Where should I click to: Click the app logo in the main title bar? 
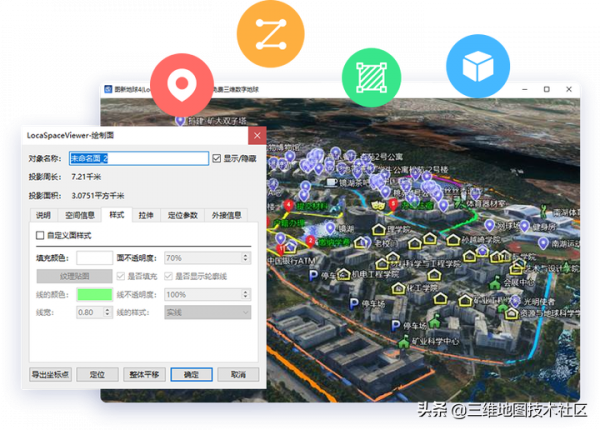pyautogui.click(x=108, y=89)
